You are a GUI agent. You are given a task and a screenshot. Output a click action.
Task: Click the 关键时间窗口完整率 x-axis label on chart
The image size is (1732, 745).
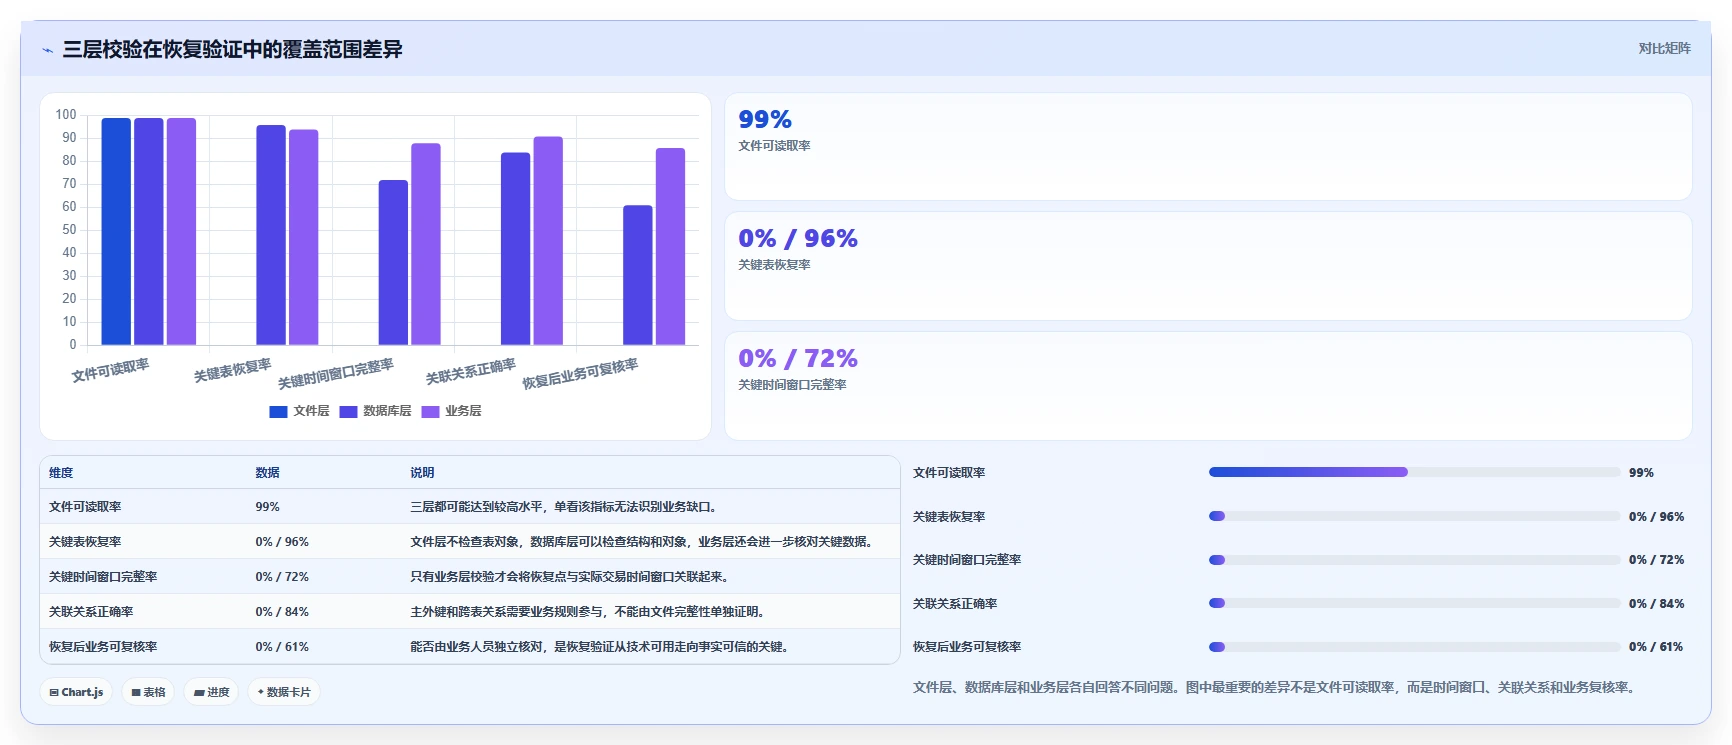click(336, 374)
